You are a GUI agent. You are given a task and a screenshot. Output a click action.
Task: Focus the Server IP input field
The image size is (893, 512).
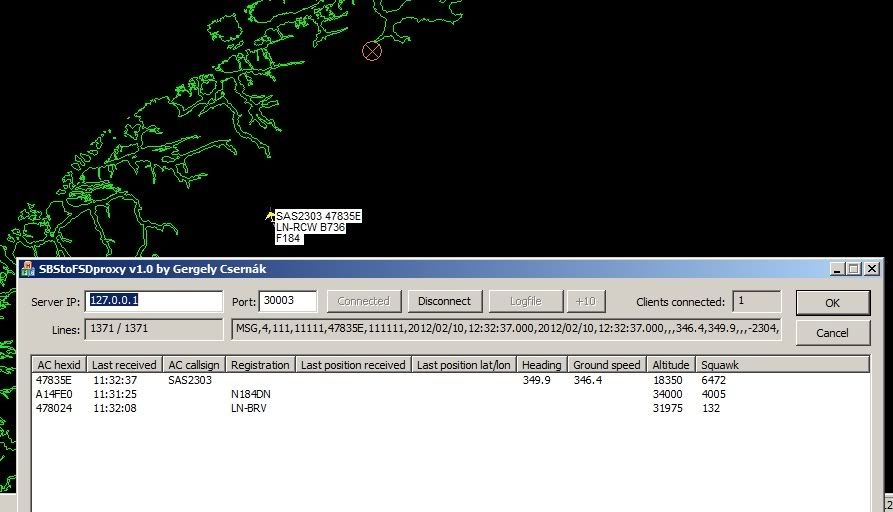[155, 301]
